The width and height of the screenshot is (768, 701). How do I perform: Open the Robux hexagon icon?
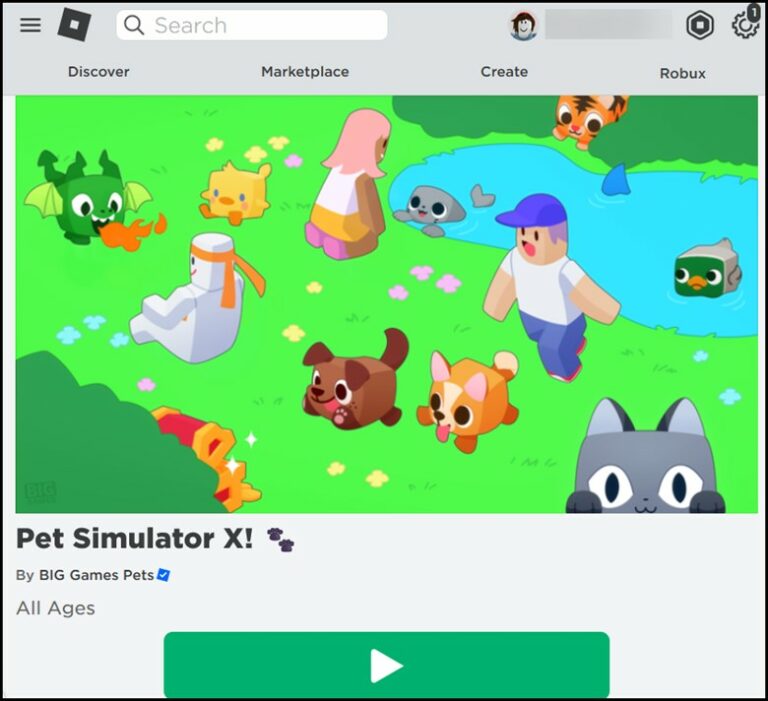tap(699, 25)
